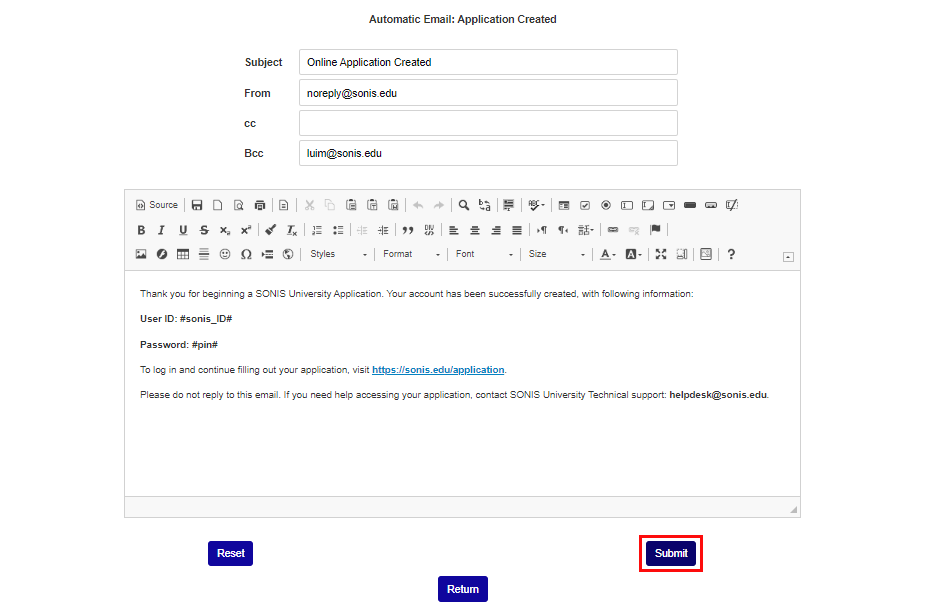
Task: Insert a Checkbox form element
Action: [x=584, y=205]
